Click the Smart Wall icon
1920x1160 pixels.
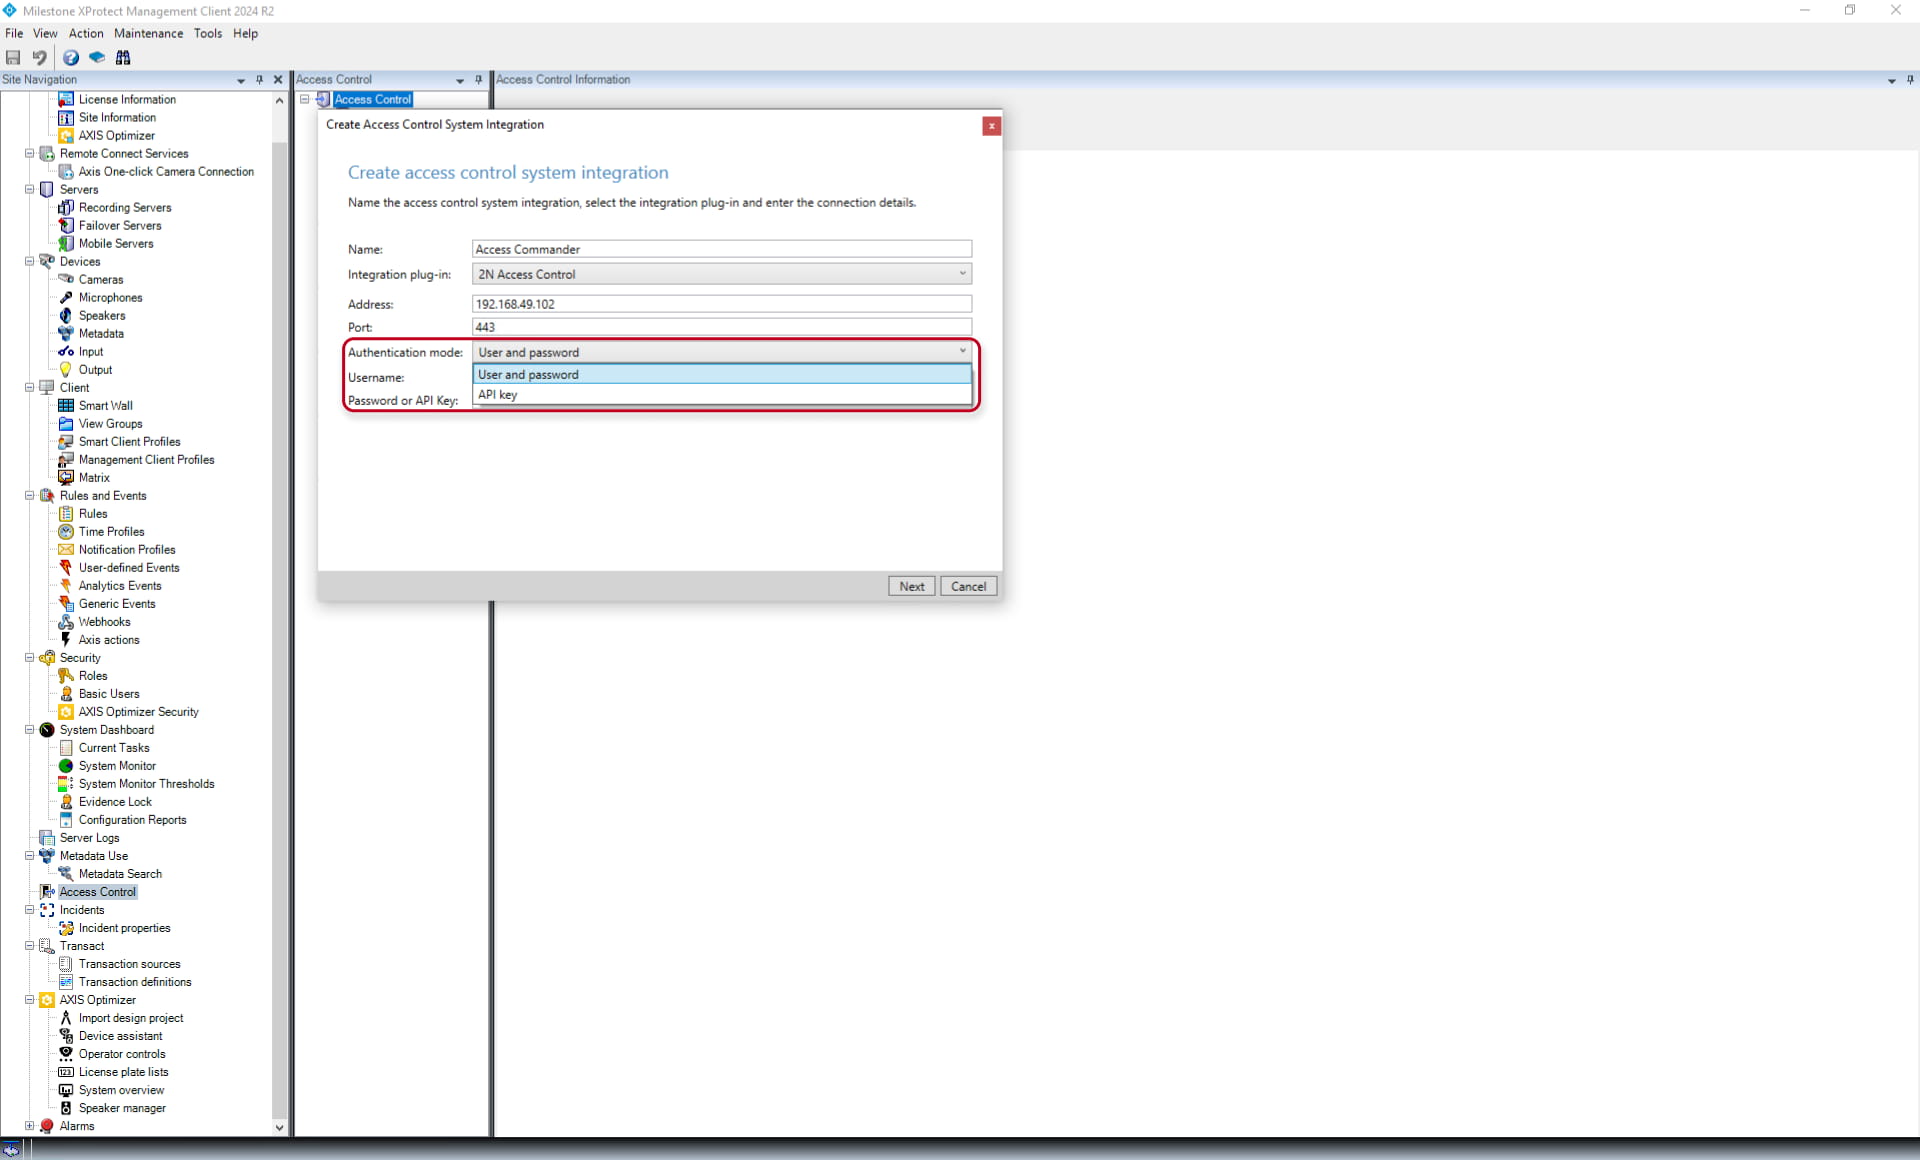coord(66,405)
